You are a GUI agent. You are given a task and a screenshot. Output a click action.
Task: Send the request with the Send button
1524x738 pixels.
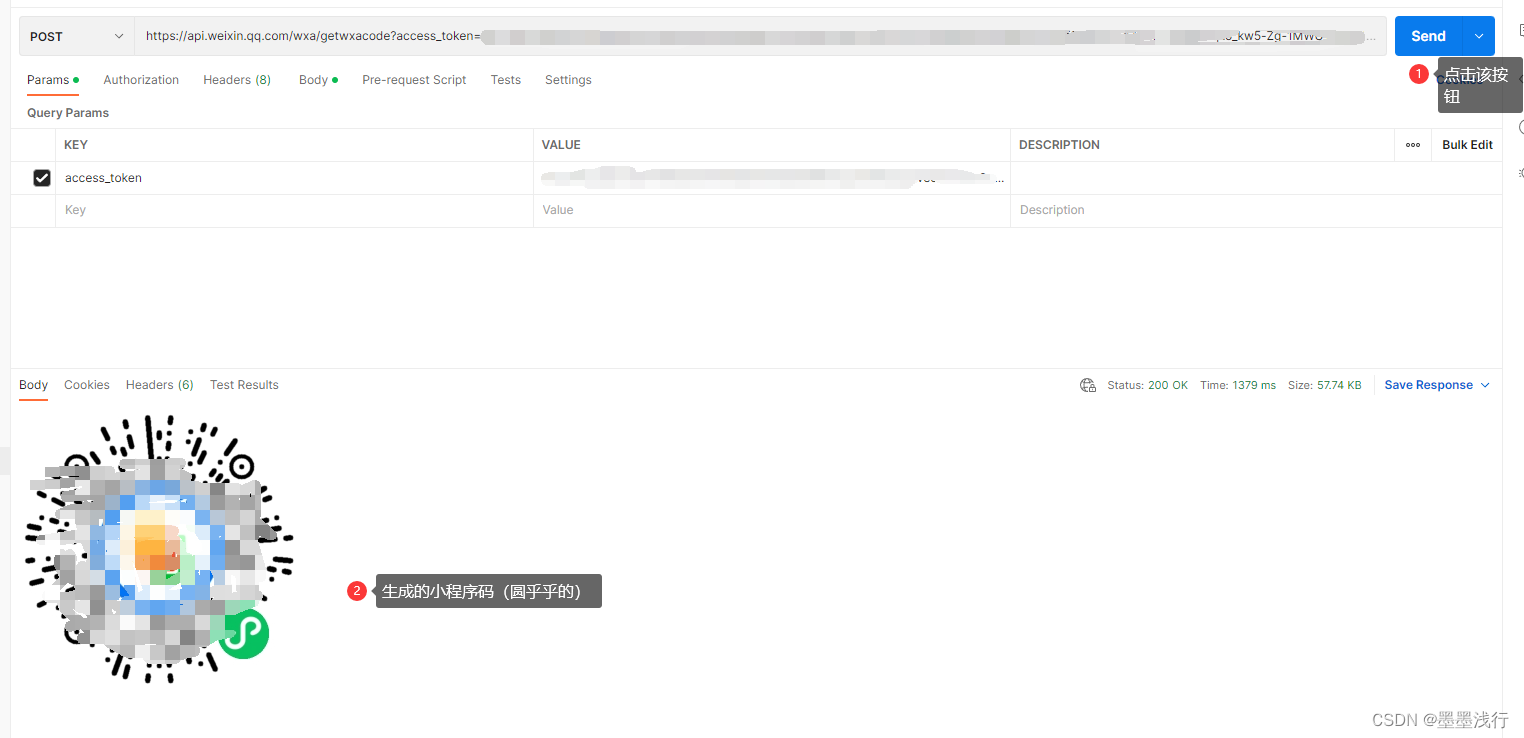coord(1428,36)
